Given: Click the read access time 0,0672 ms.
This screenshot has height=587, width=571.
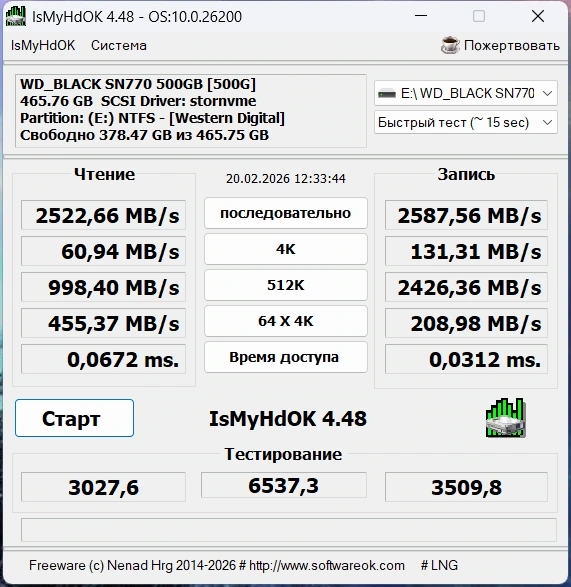Looking at the screenshot, I should click(103, 359).
